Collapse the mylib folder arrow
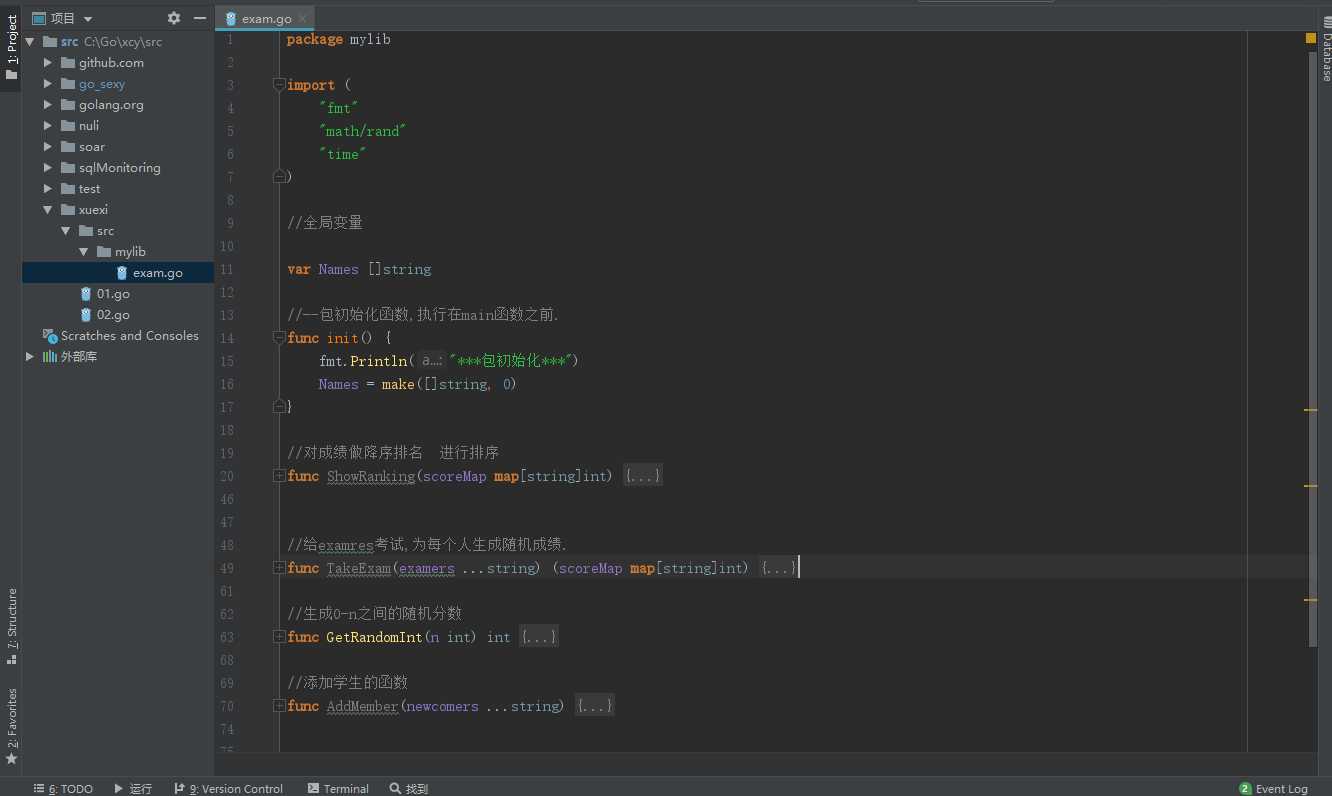Image resolution: width=1332 pixels, height=796 pixels. pos(84,252)
